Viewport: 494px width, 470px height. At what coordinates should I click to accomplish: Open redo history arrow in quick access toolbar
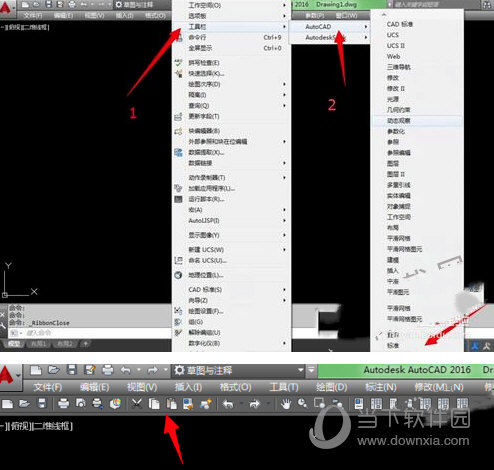(x=165, y=370)
